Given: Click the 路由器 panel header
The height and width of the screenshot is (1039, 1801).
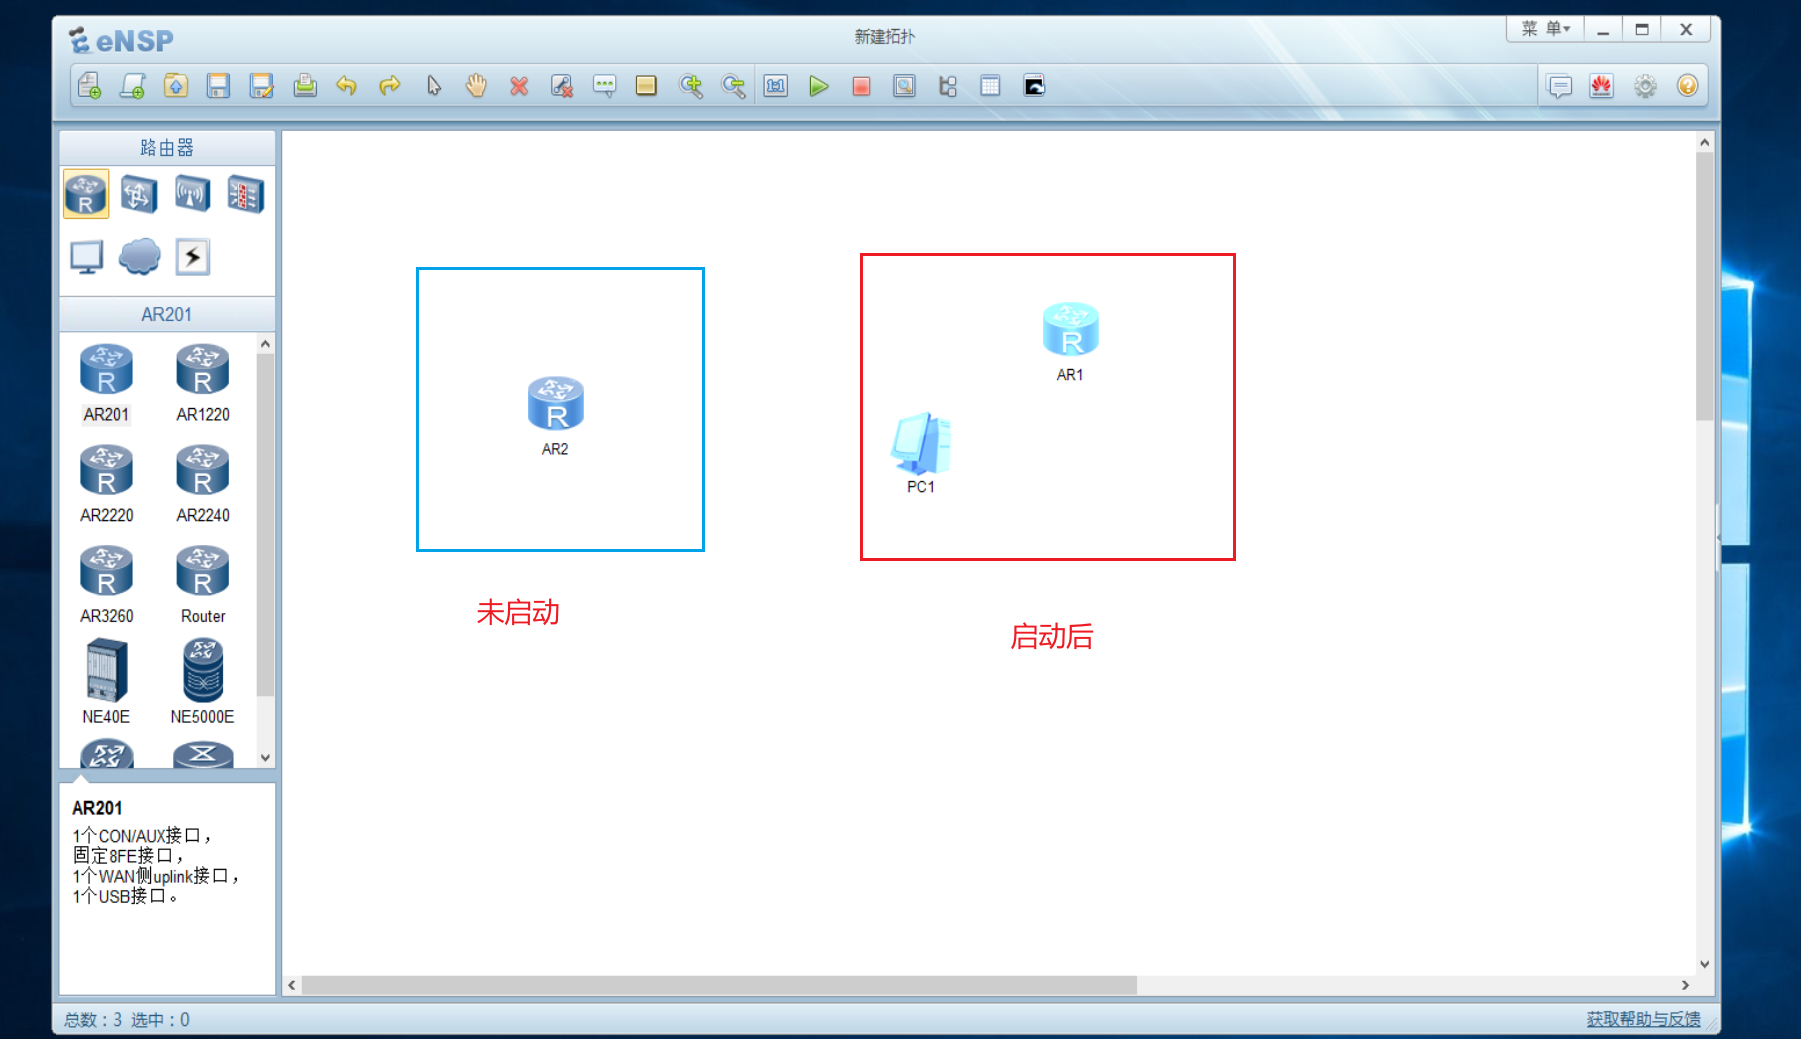Looking at the screenshot, I should coord(167,148).
